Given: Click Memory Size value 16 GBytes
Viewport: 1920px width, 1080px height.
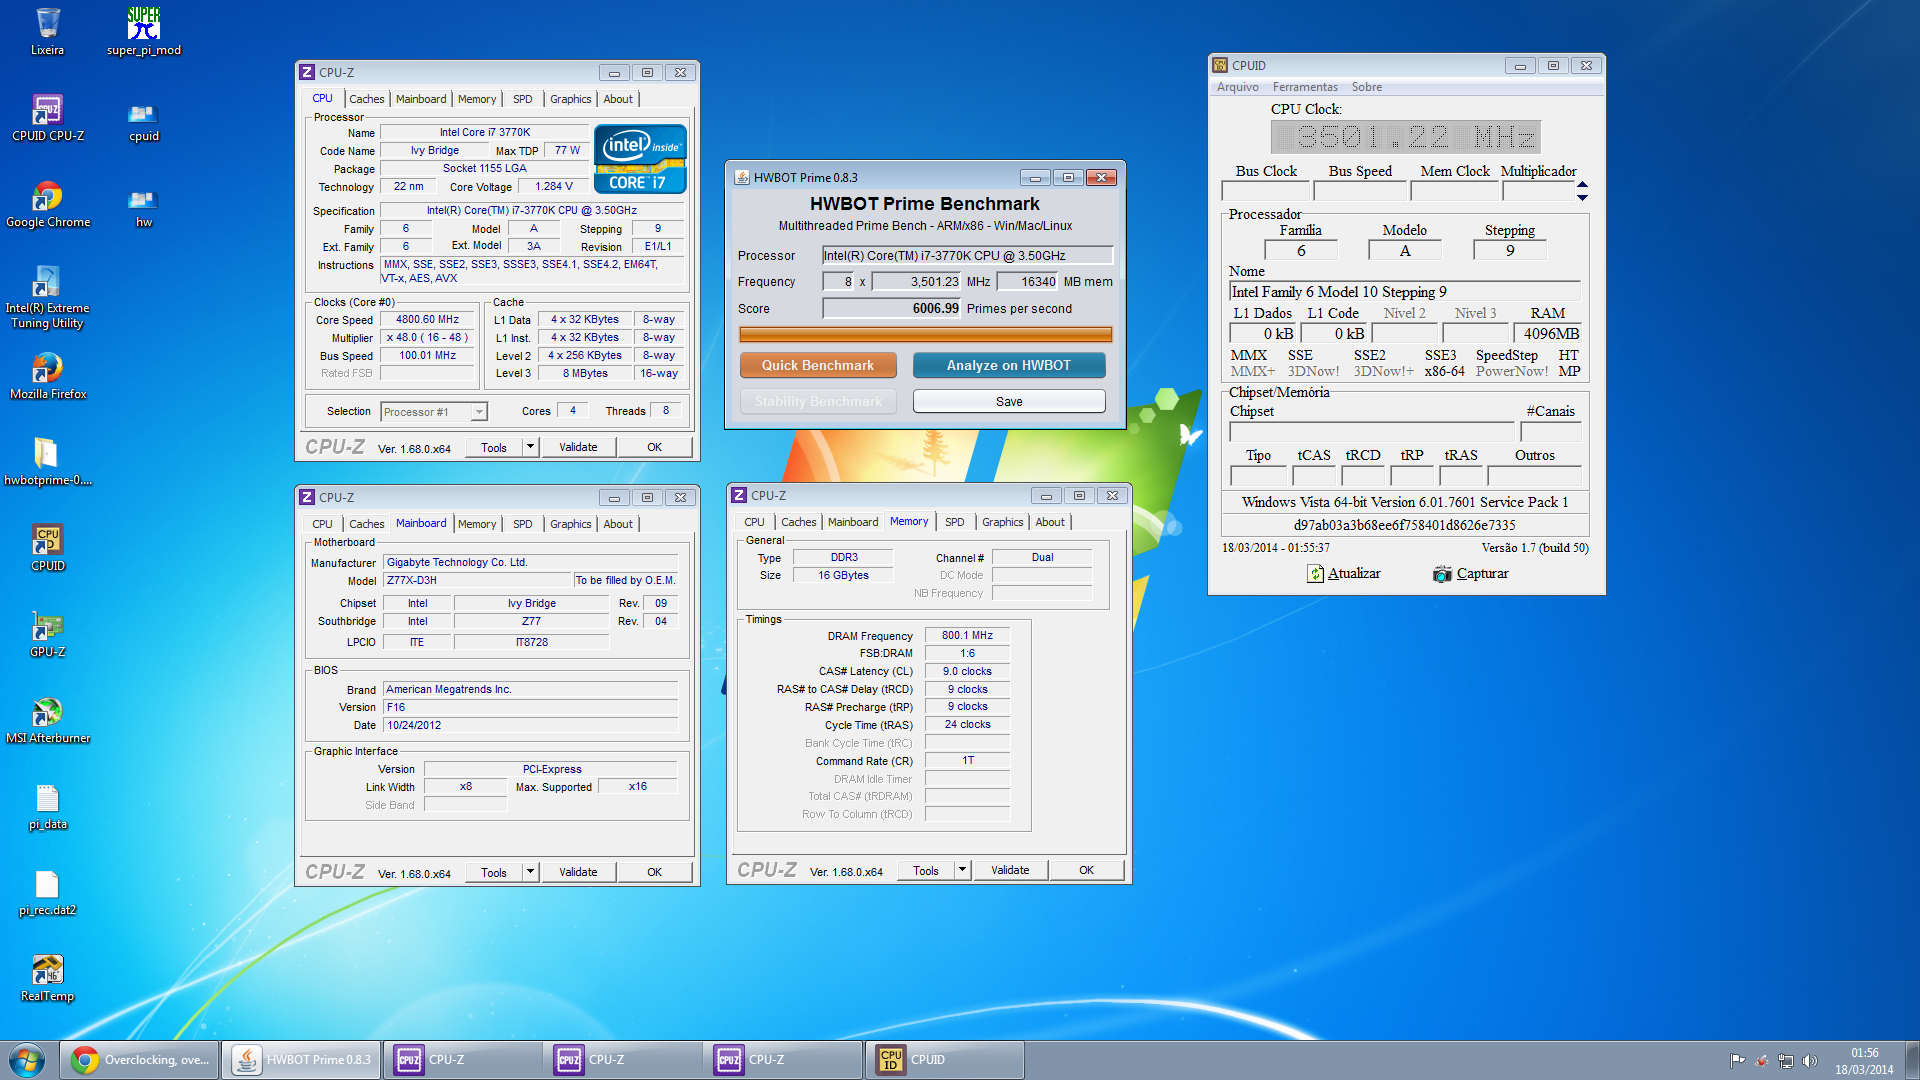Looking at the screenshot, I should 843,575.
